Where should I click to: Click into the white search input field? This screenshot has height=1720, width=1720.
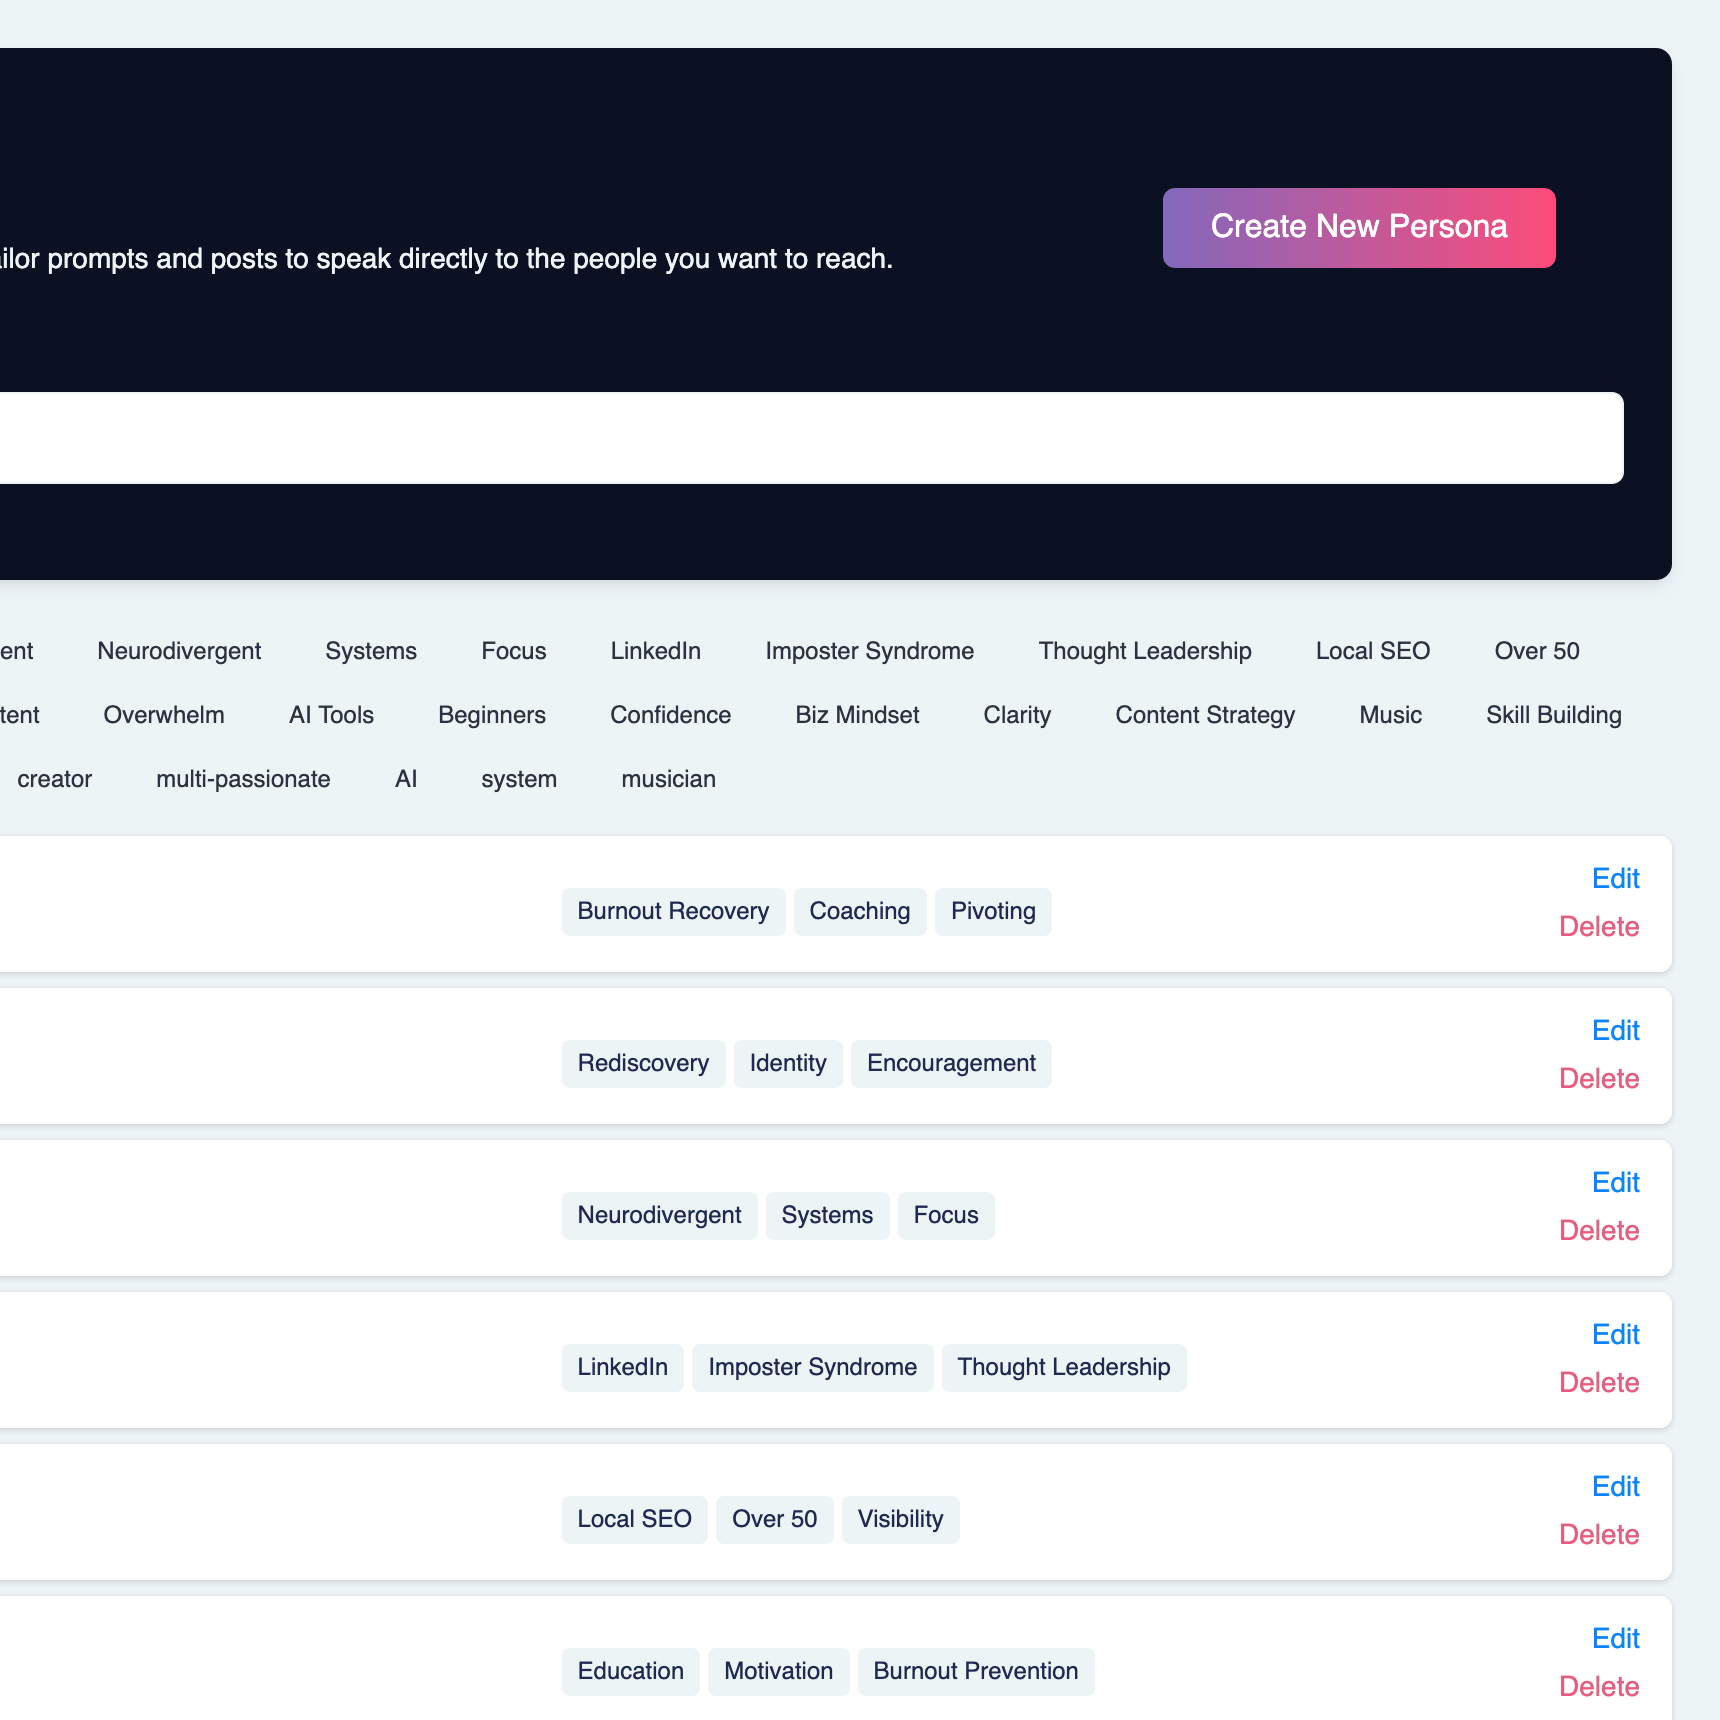click(800, 438)
